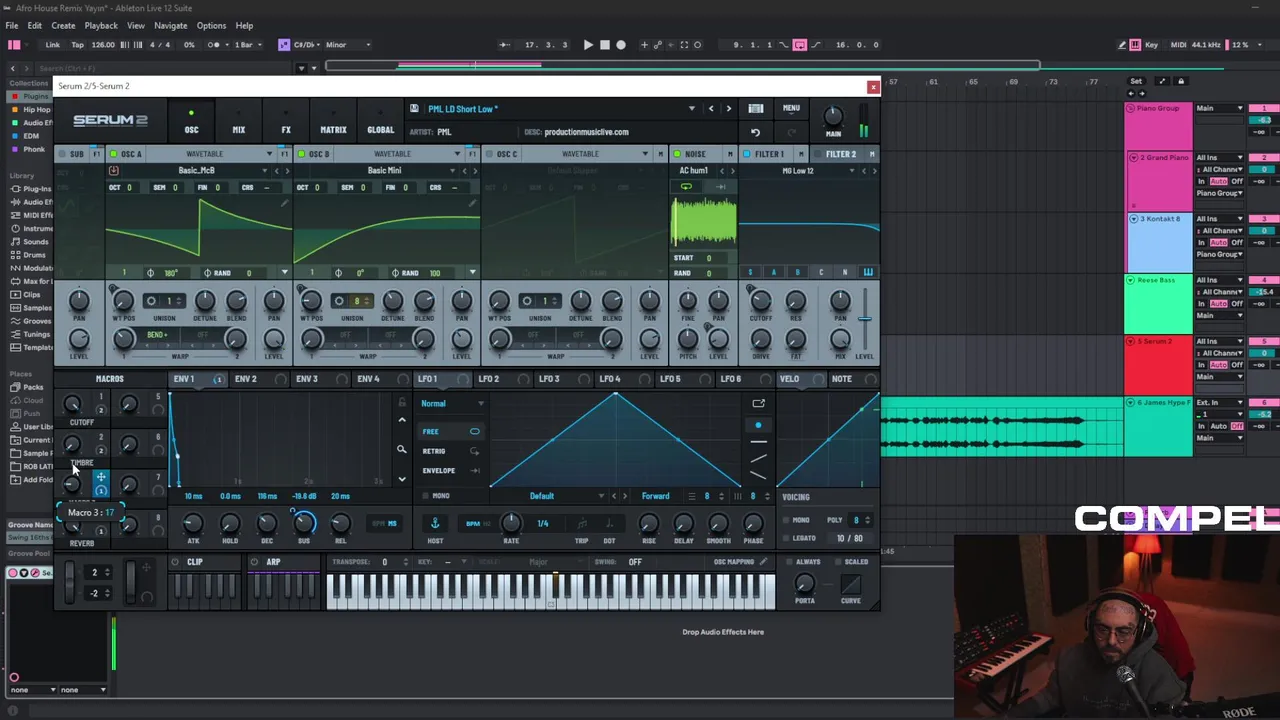Toggle the MIDI mapping mode button
Viewport: 1280px width, 720px height.
(x=1178, y=44)
